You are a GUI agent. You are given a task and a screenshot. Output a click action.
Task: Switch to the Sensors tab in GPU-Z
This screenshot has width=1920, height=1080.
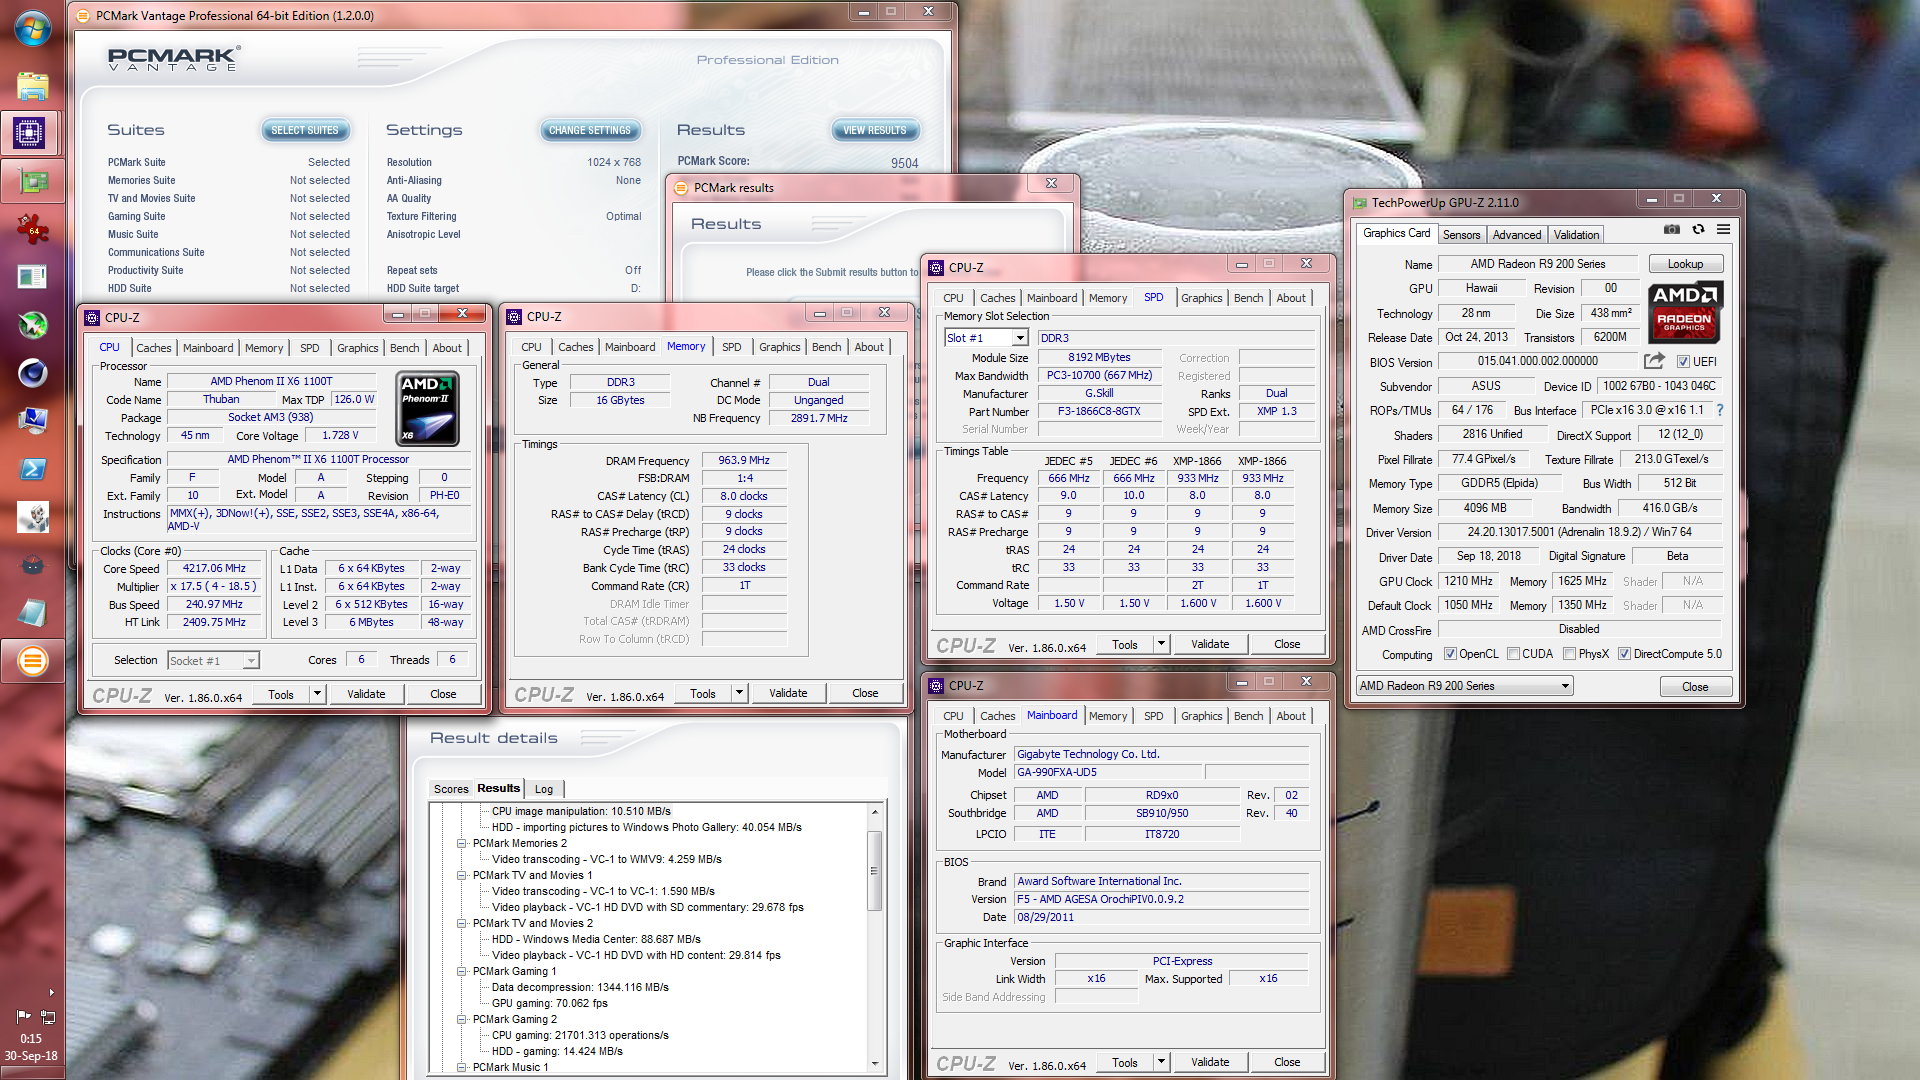coord(1461,235)
